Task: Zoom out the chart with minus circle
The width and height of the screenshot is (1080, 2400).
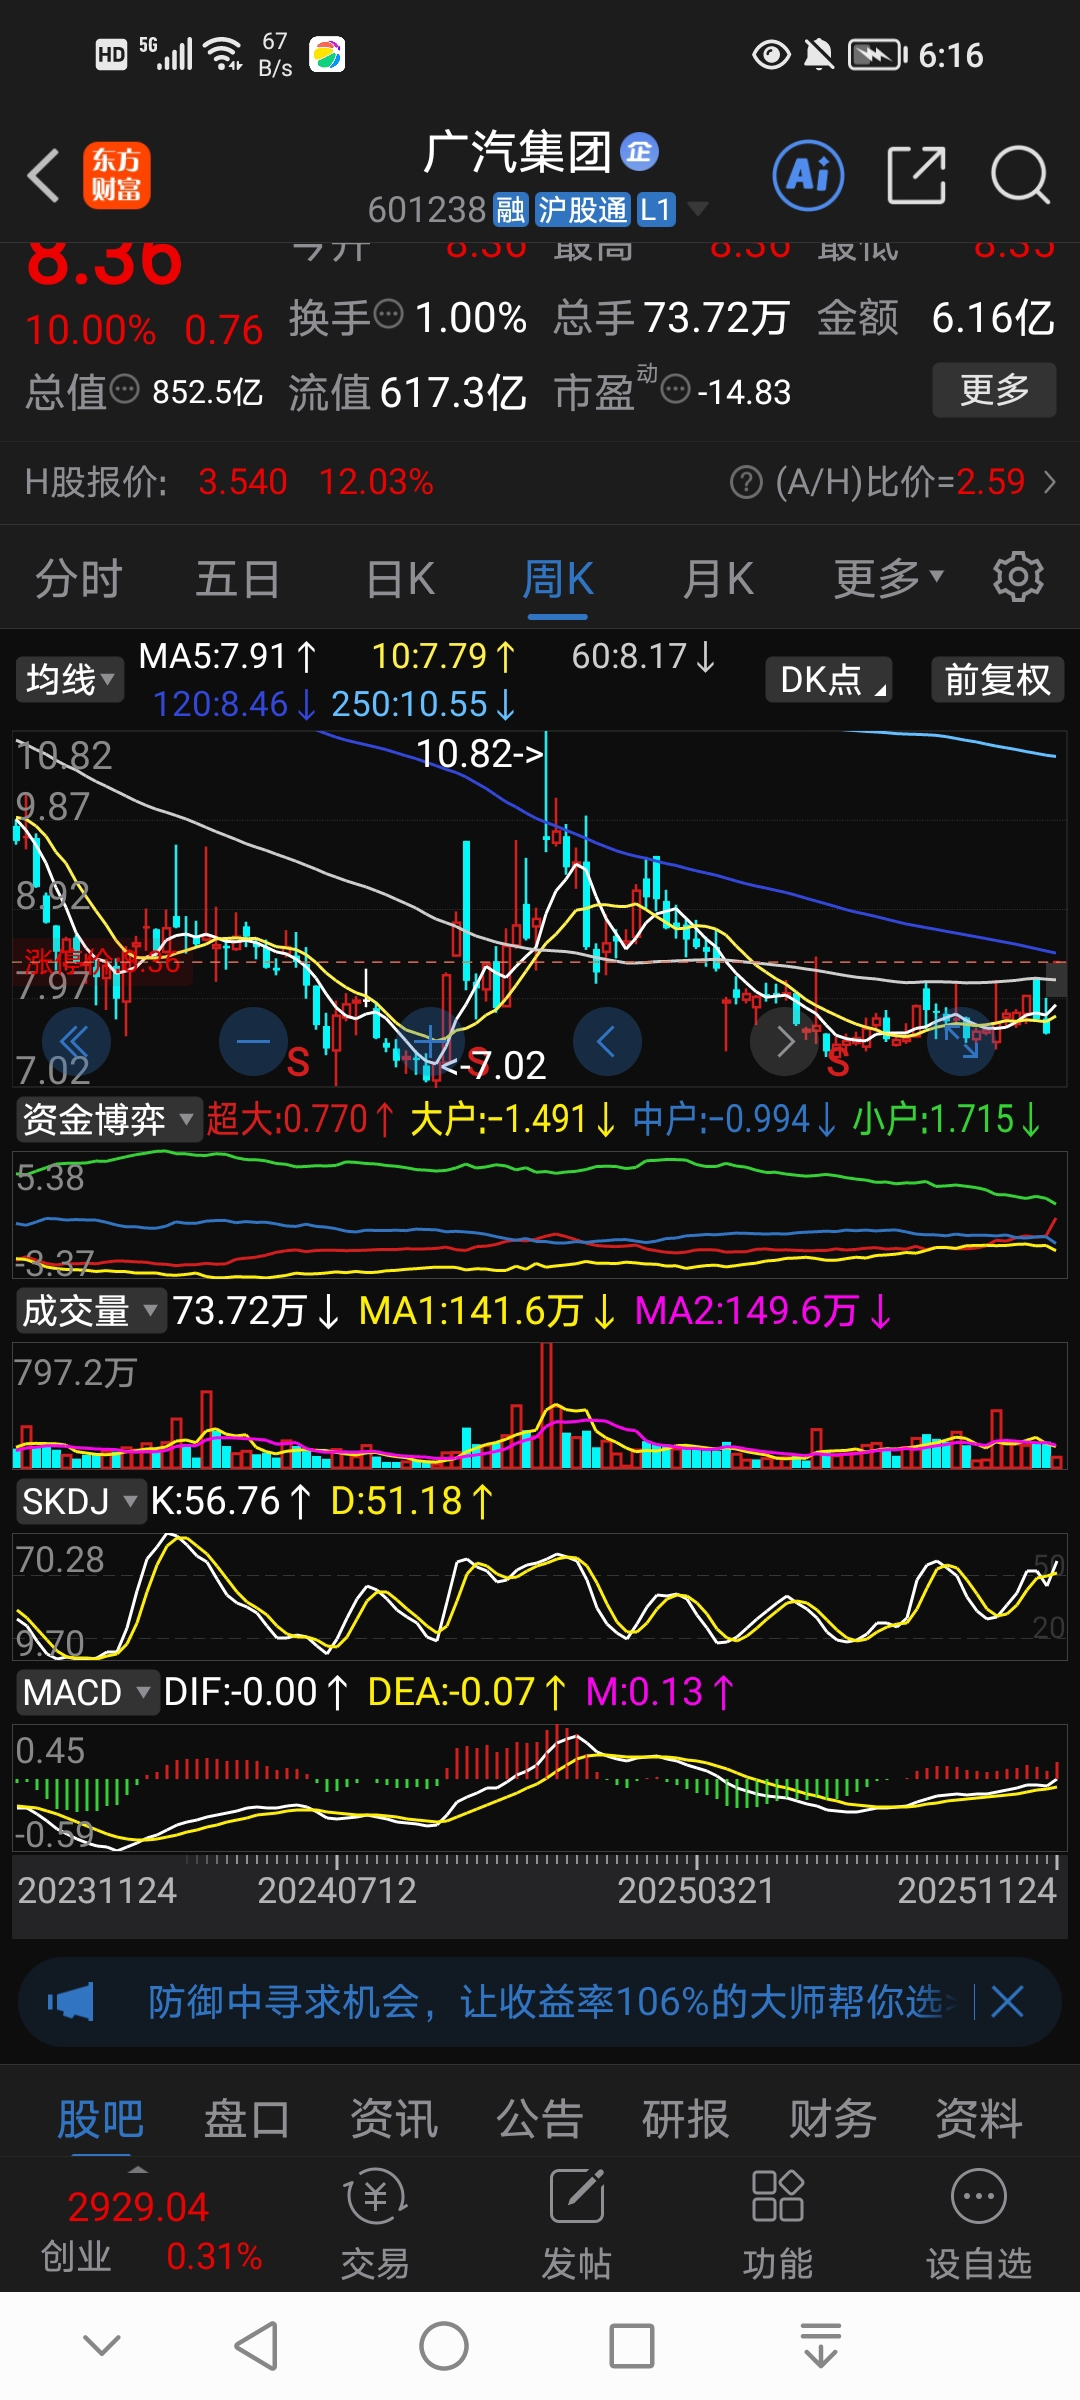Action: coord(253,1042)
